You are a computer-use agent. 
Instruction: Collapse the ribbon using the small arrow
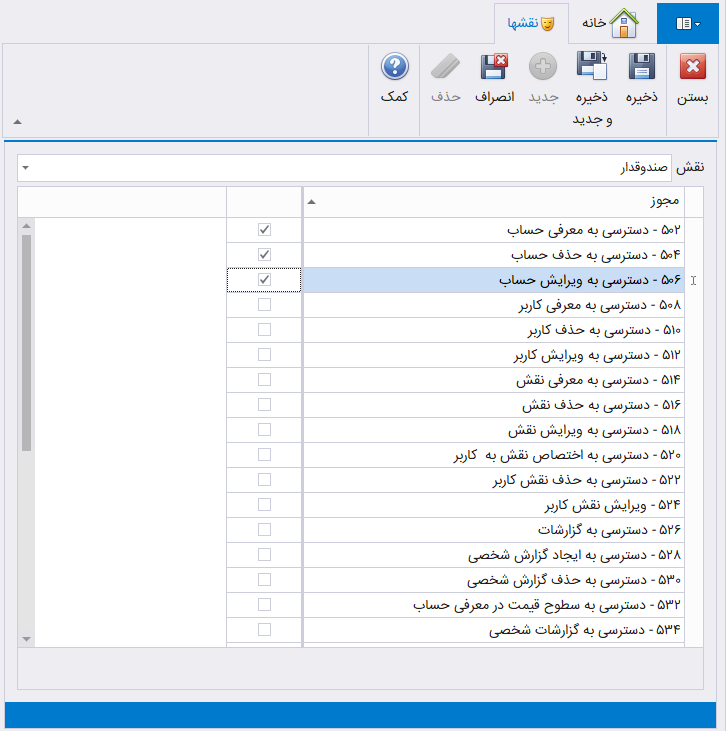[x=17, y=122]
